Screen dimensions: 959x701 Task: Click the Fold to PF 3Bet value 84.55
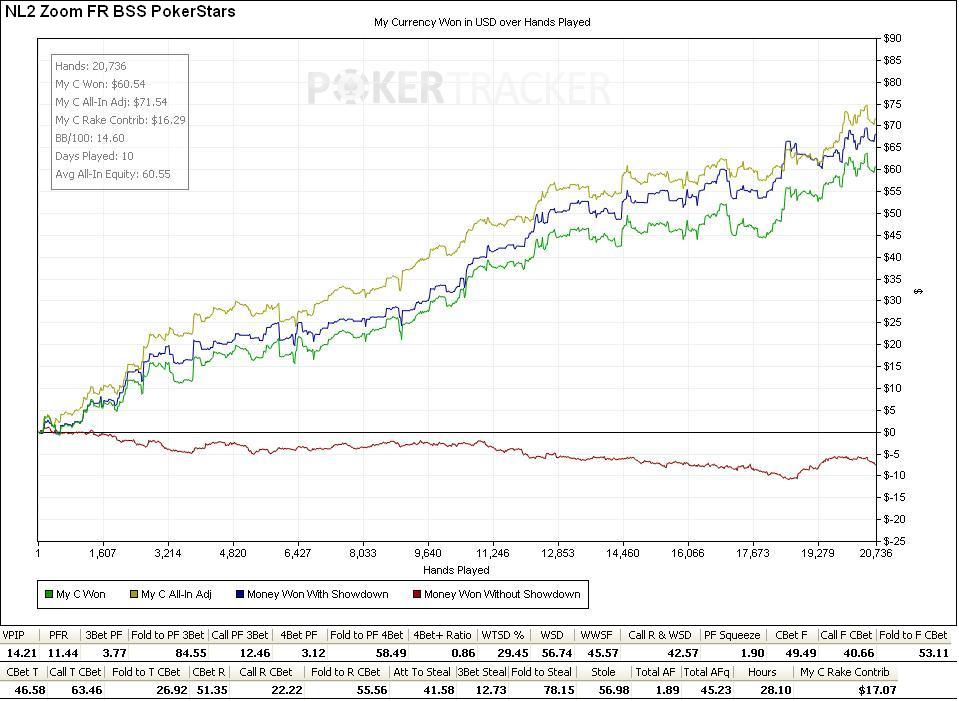pyautogui.click(x=191, y=653)
